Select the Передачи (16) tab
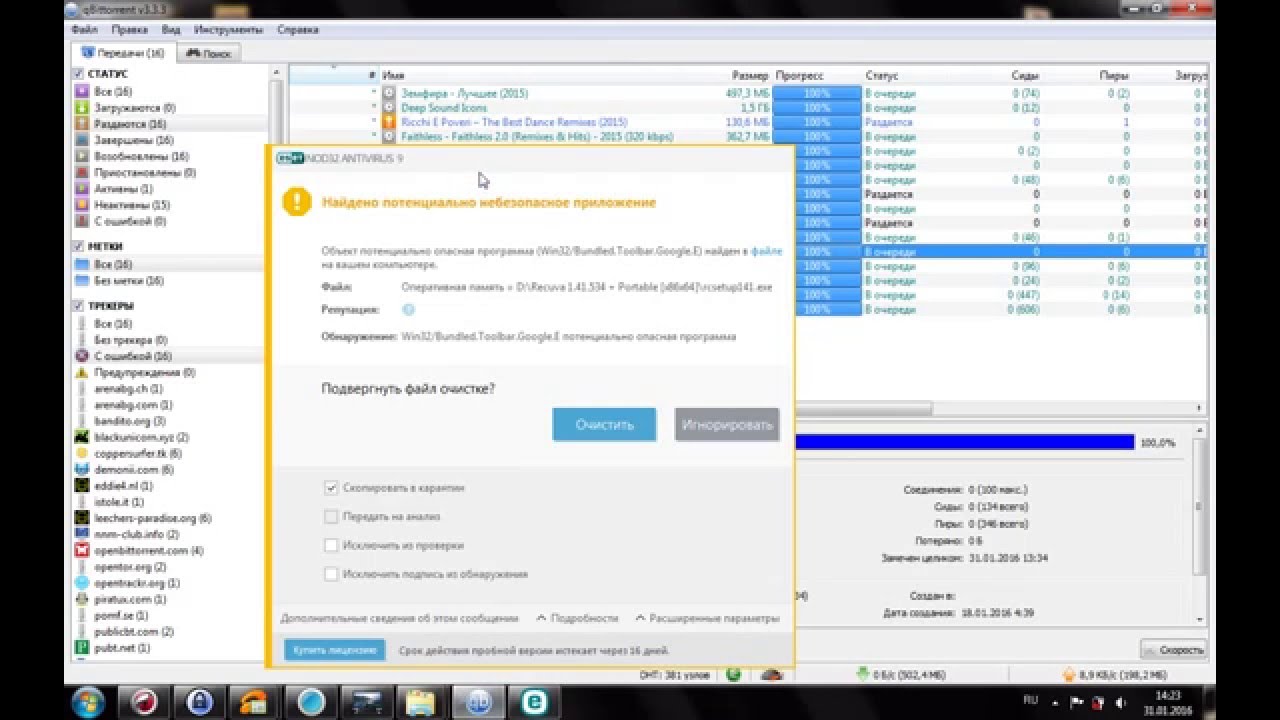1280x720 pixels. [122, 52]
